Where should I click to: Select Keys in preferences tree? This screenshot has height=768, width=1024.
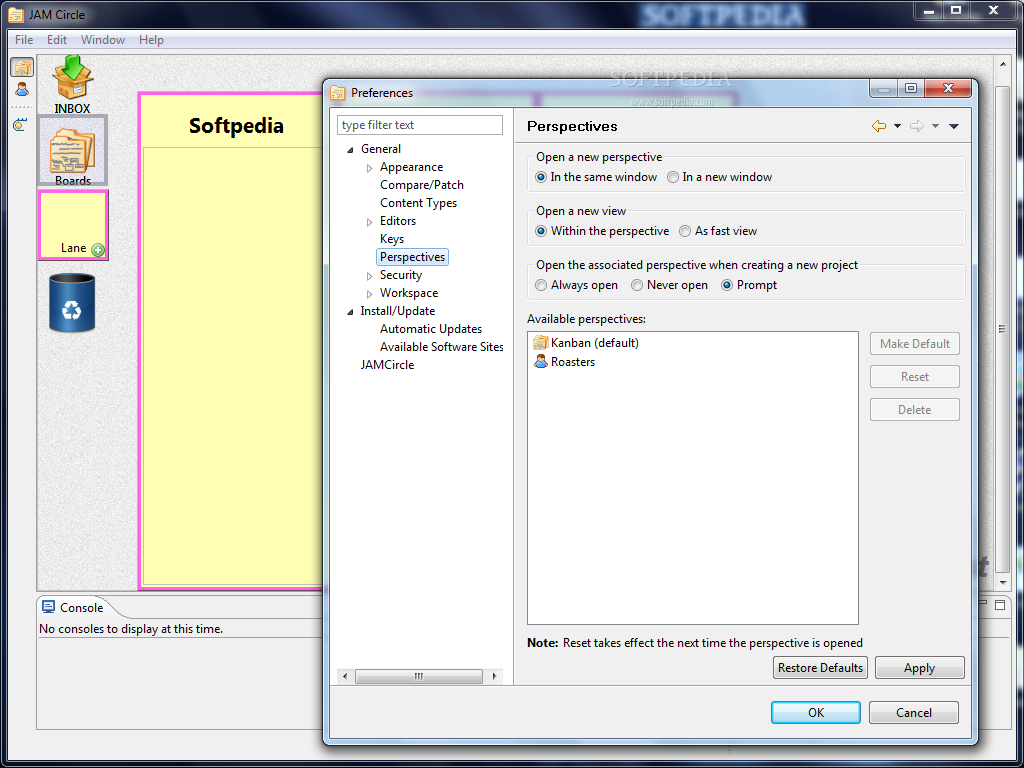coord(392,239)
